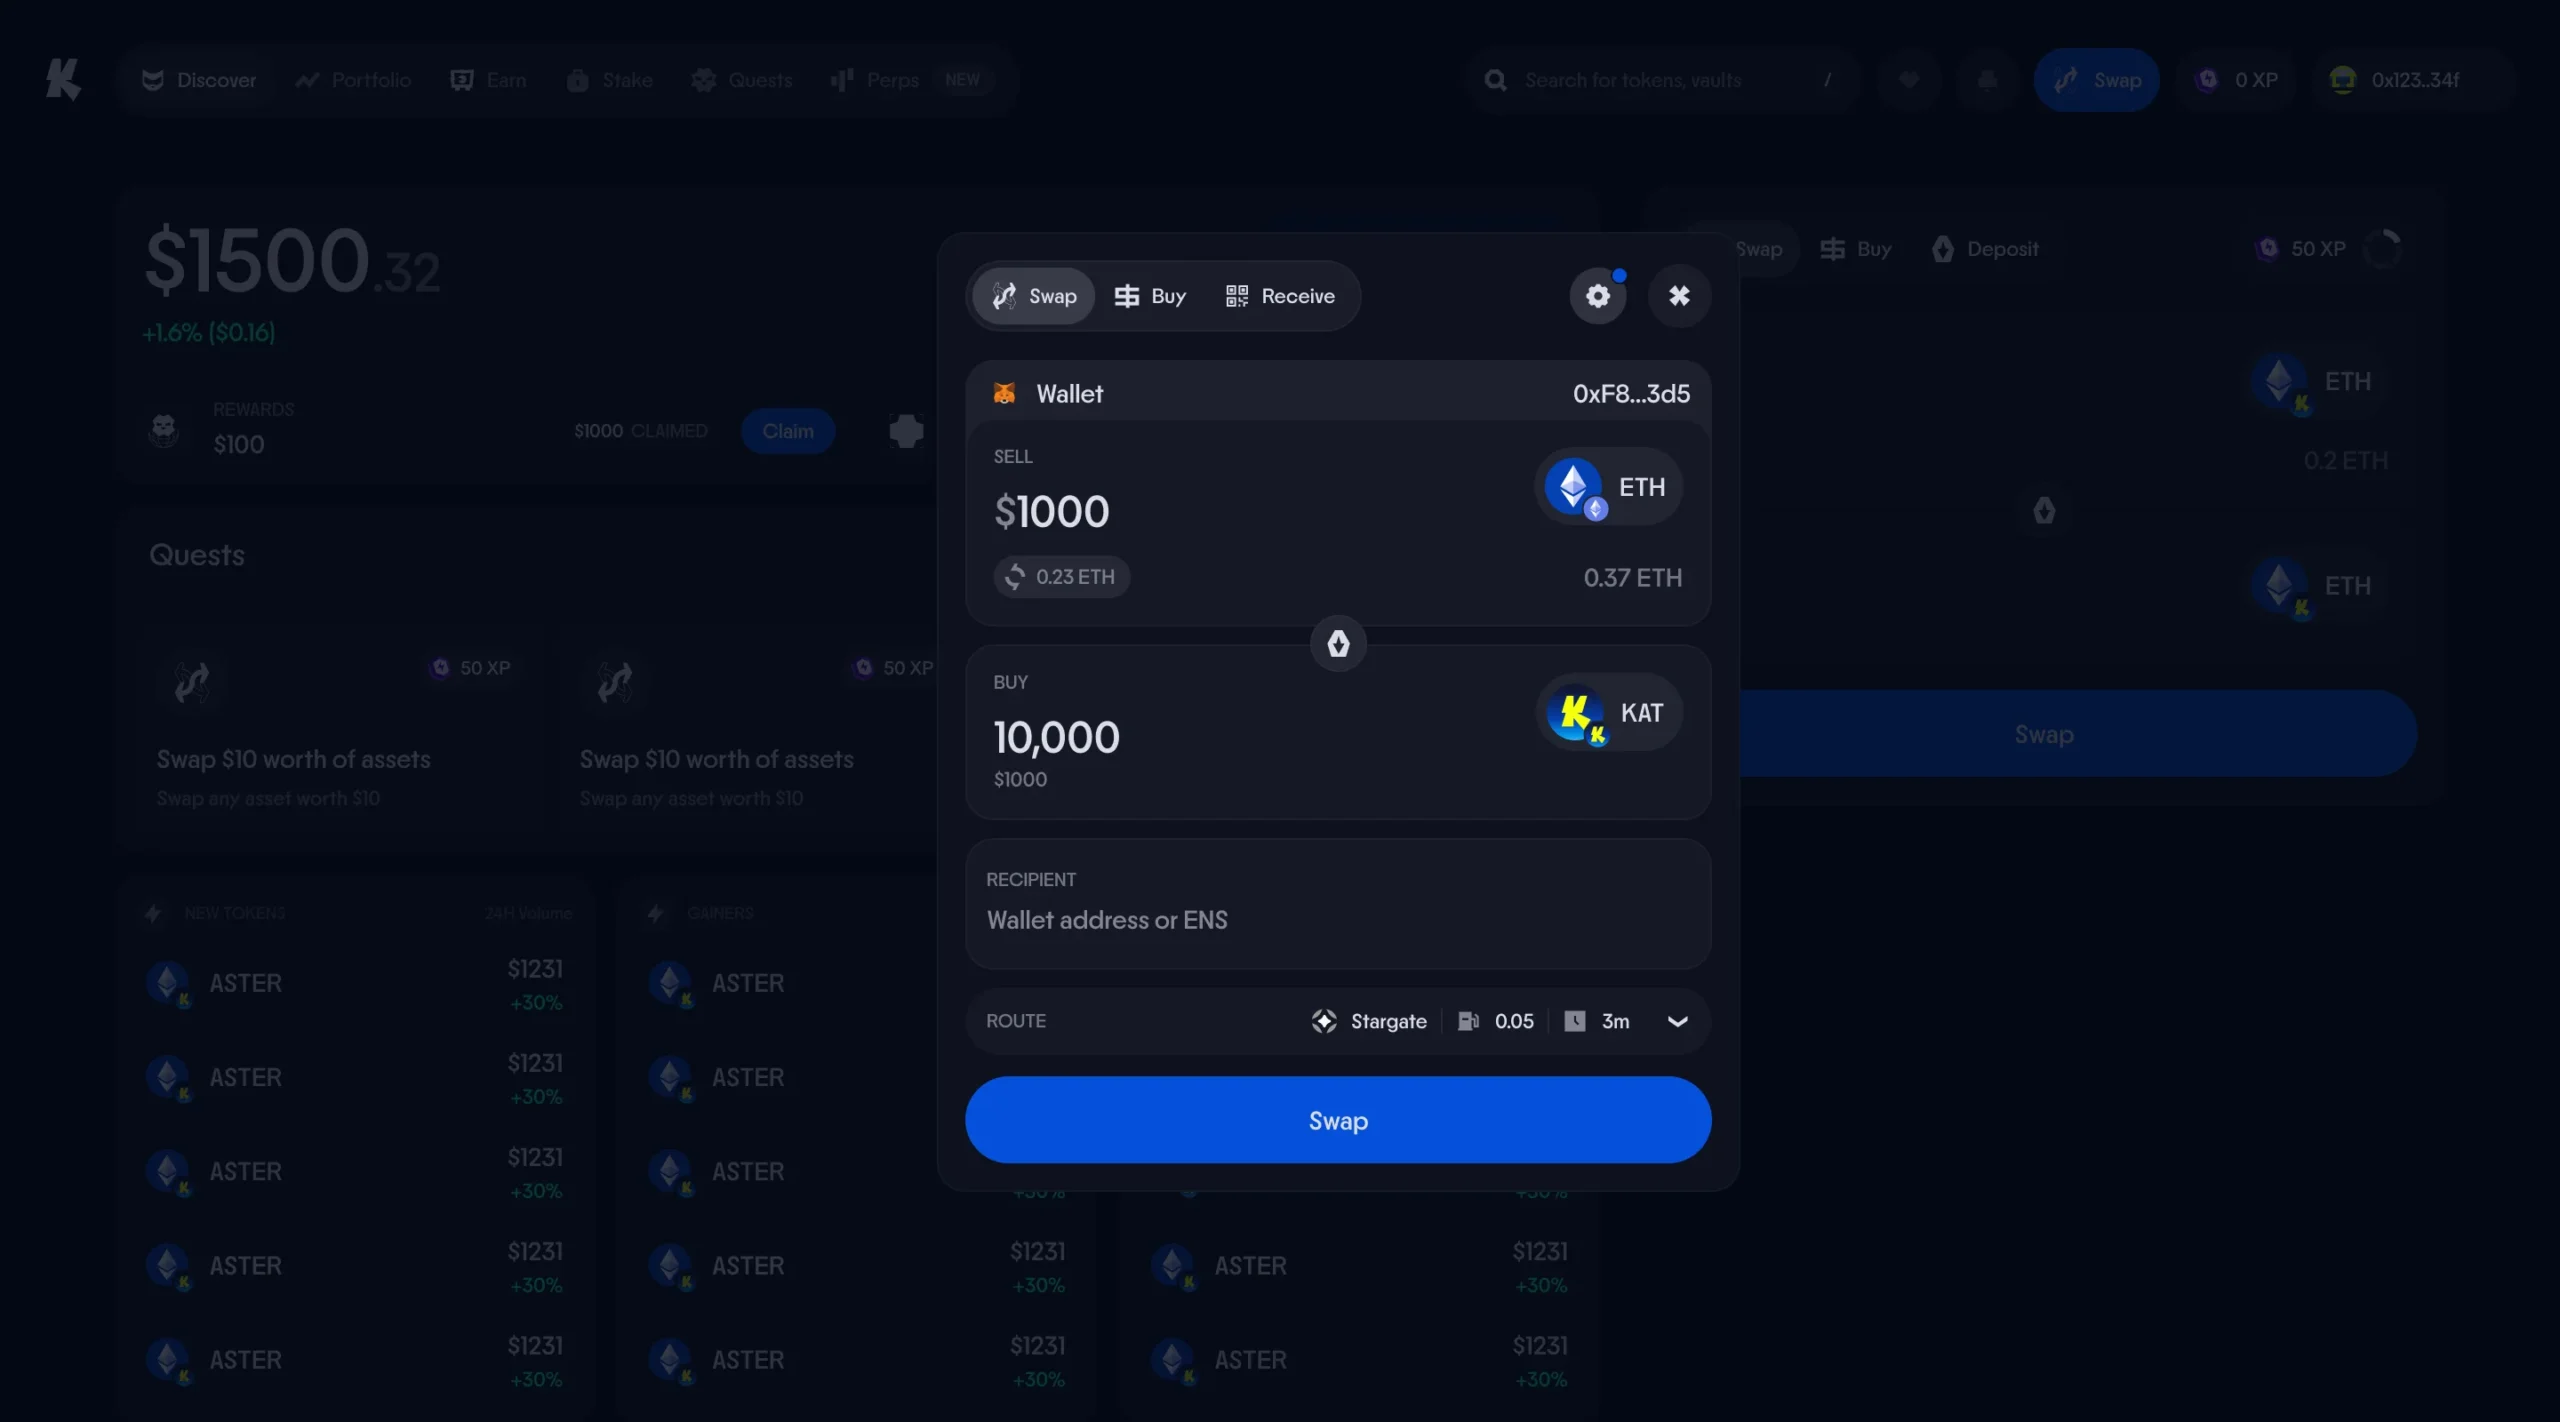The image size is (2560, 1422).
Task: Click the Gainers lightning icon
Action: click(656, 914)
